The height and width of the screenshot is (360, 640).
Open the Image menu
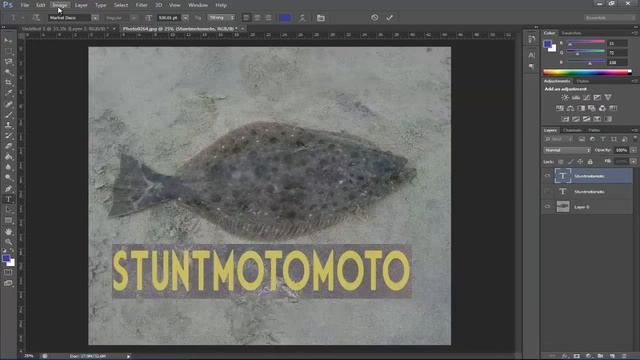[x=60, y=5]
